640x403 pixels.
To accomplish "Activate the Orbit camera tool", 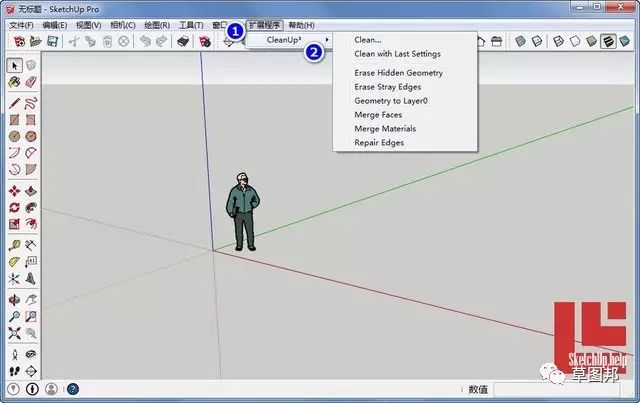I will (15, 299).
